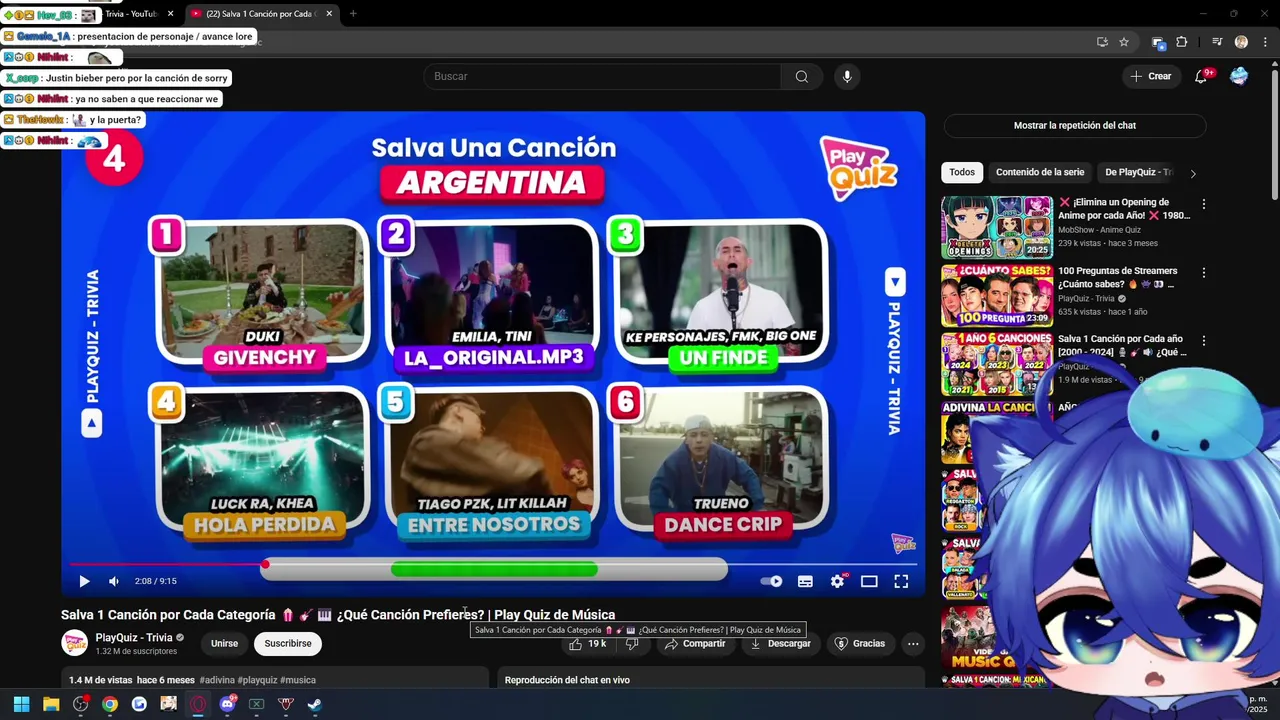Open video player settings gear
1280x720 pixels.
click(x=837, y=581)
